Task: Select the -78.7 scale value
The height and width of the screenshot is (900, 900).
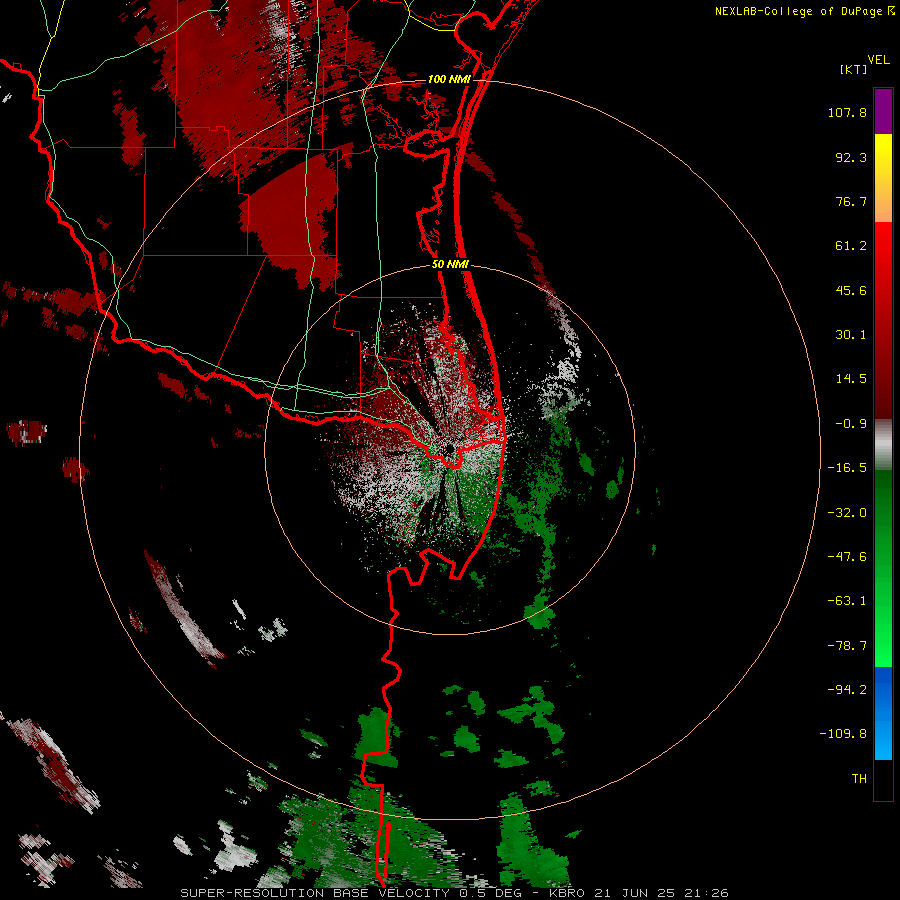Action: (x=847, y=646)
